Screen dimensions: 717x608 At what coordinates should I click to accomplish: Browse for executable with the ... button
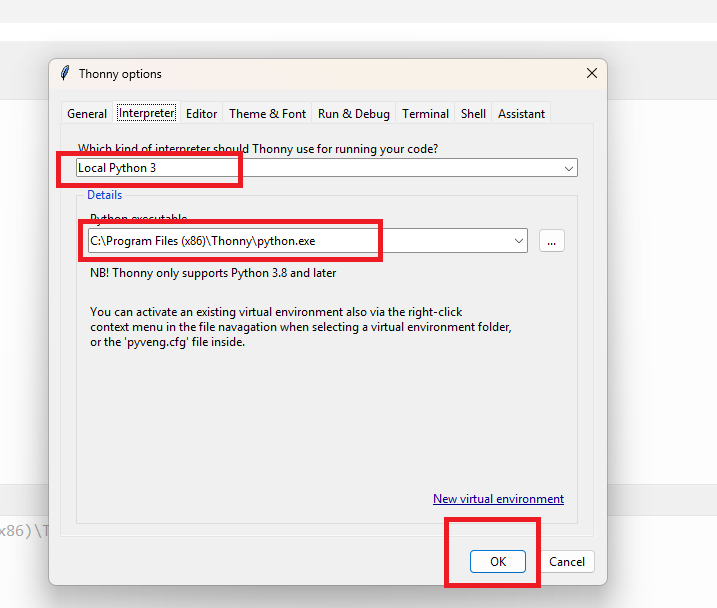click(551, 241)
